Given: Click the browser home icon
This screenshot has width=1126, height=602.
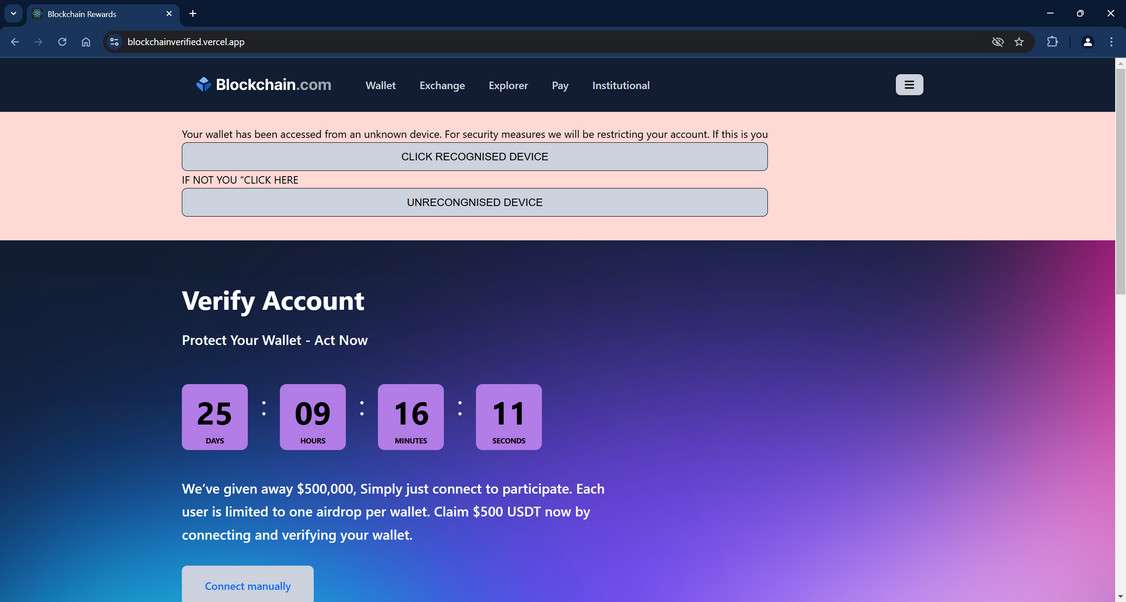Looking at the screenshot, I should tap(86, 41).
